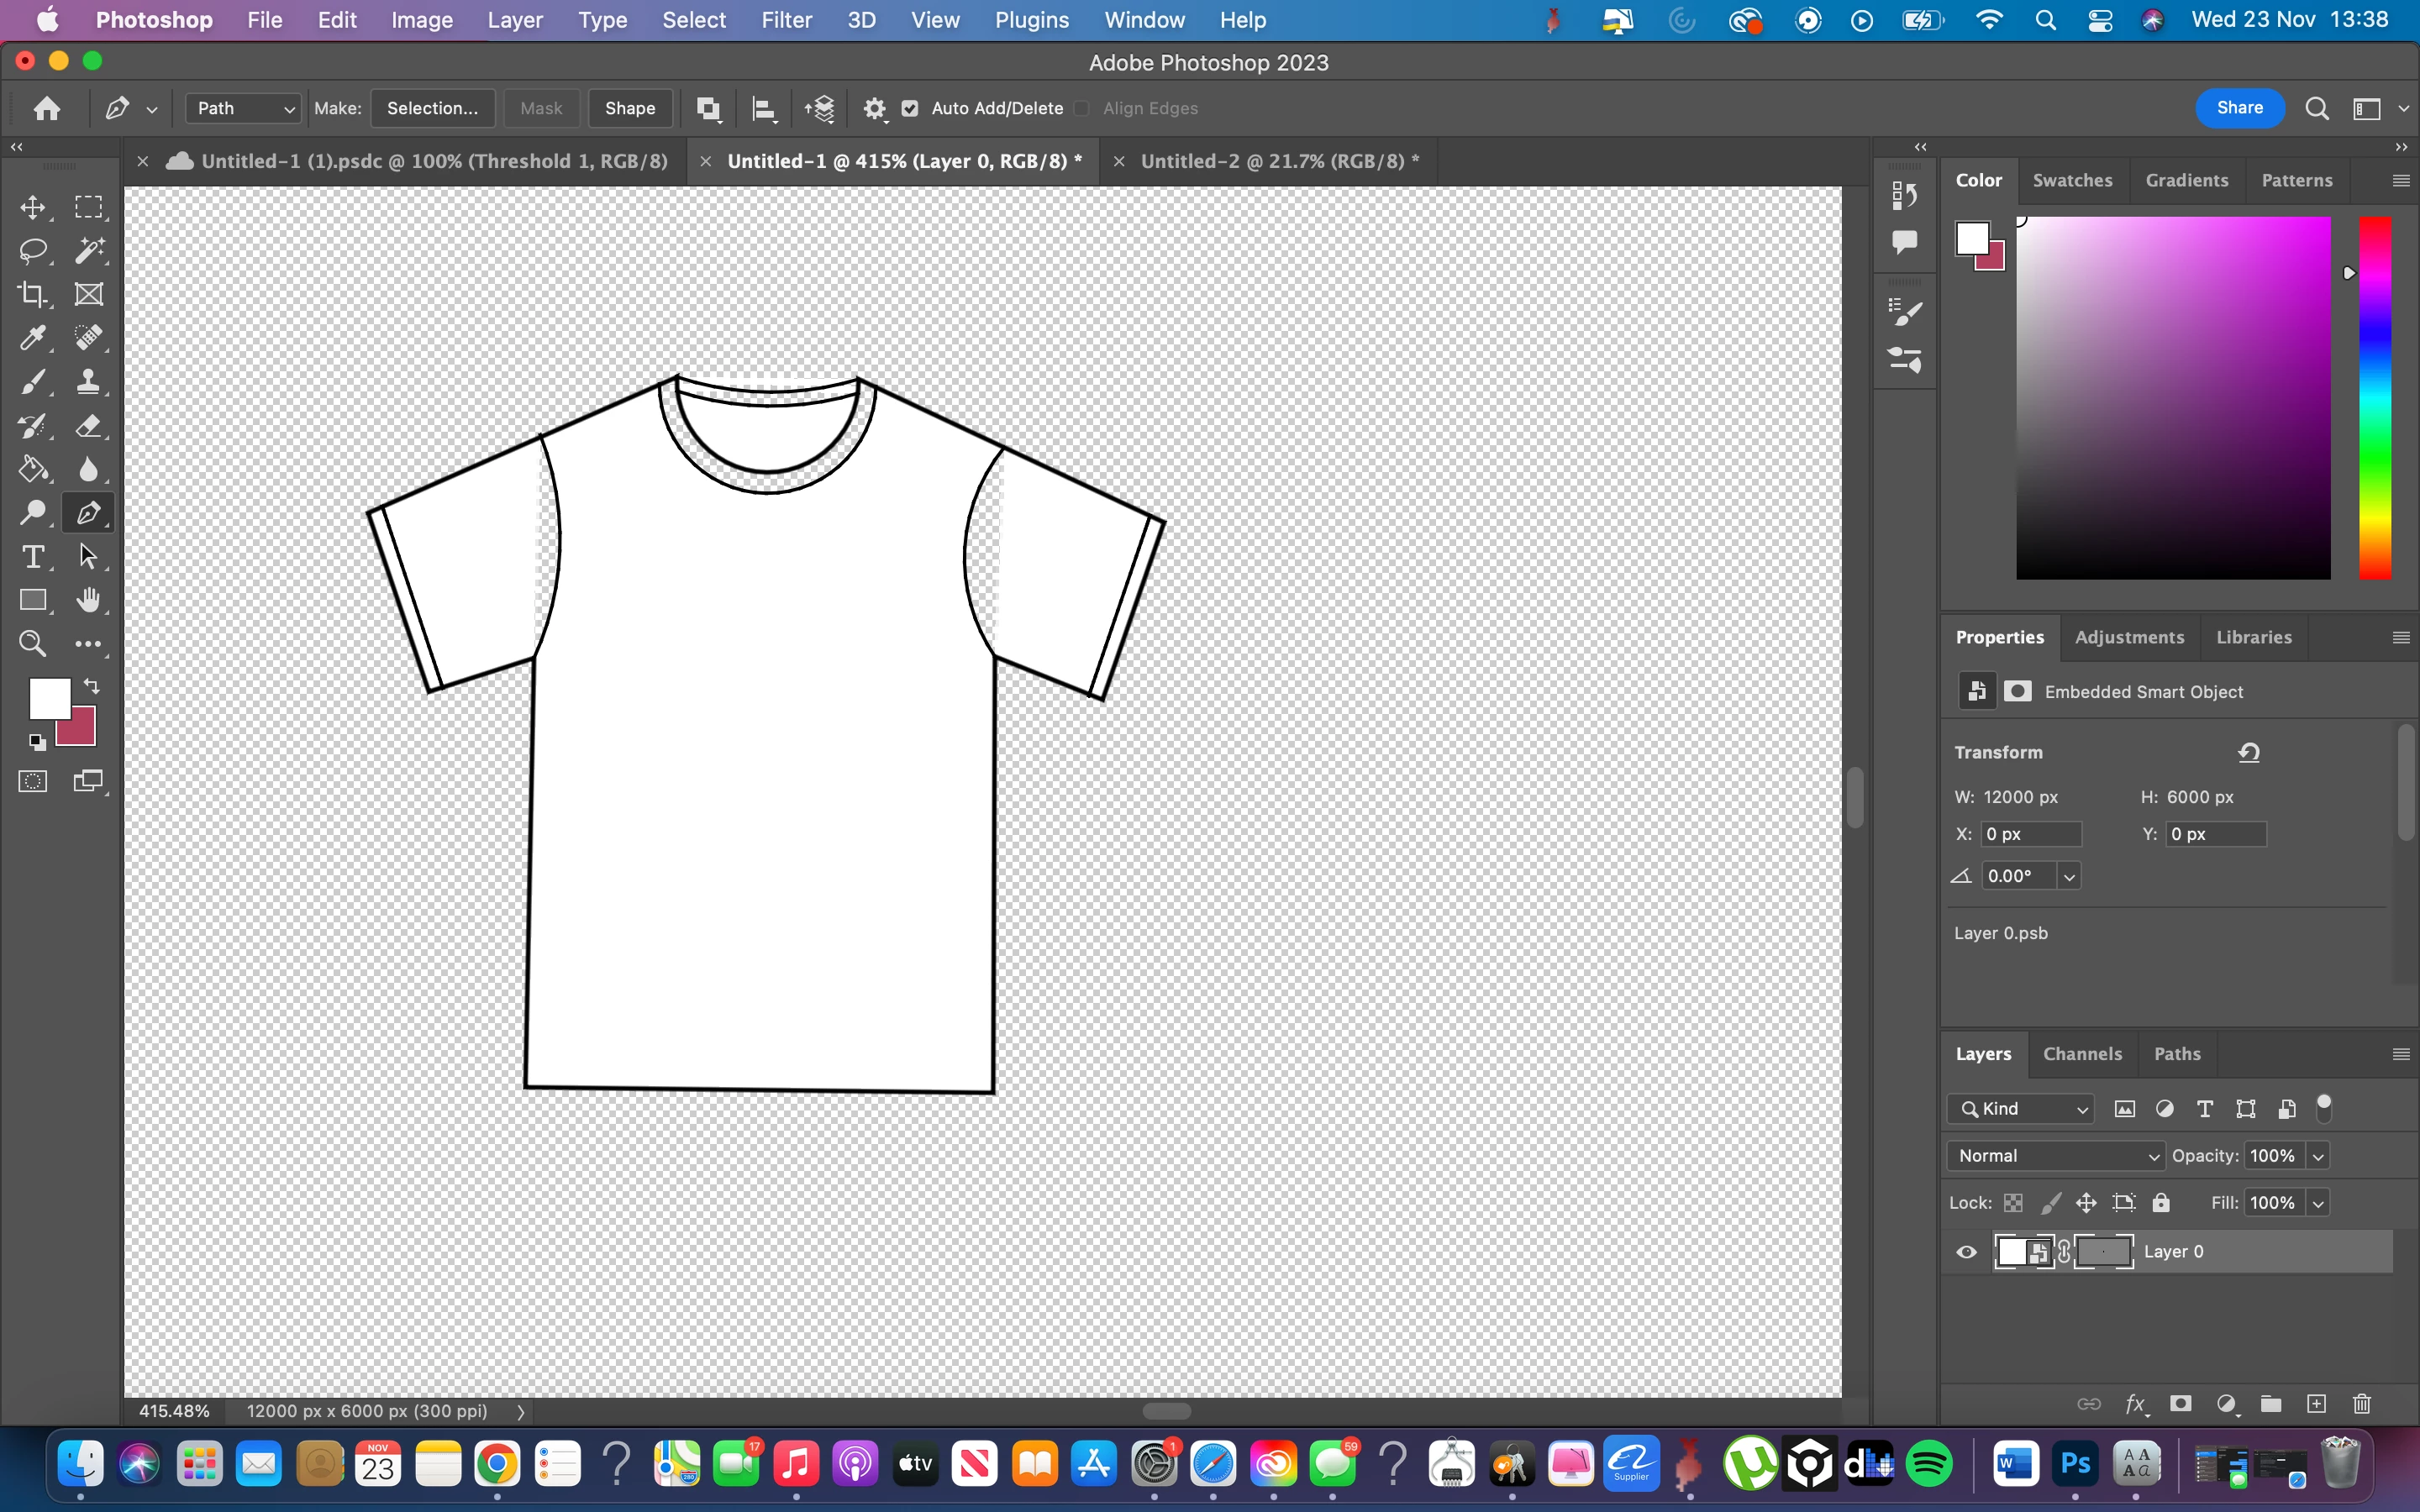This screenshot has height=1512, width=2420.
Task: Select the Lasso tool
Action: point(32,250)
